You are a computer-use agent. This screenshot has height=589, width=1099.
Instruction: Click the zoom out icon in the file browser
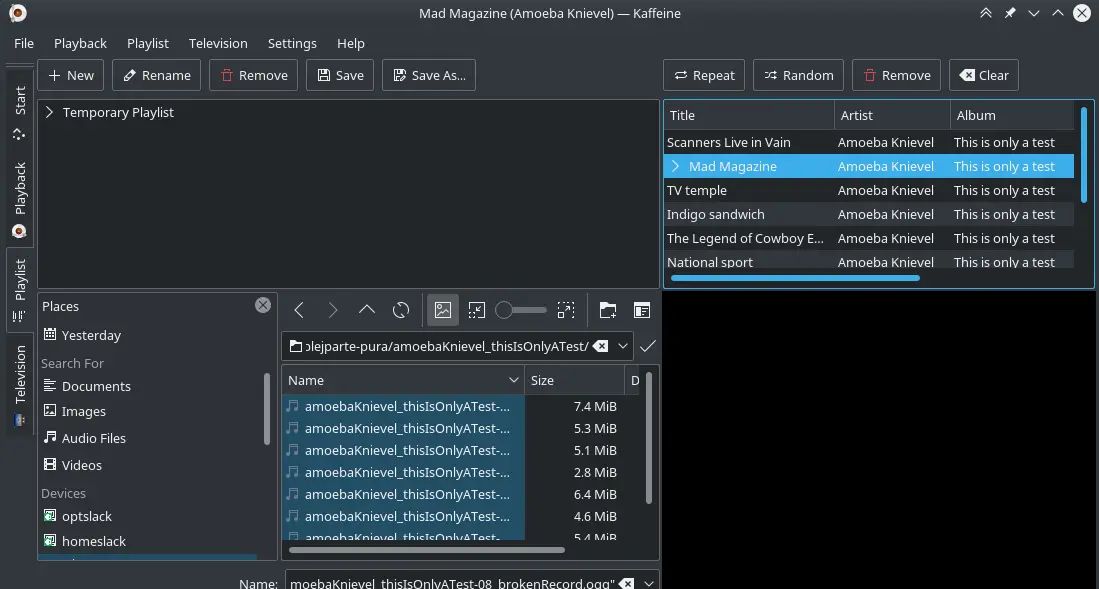(477, 310)
